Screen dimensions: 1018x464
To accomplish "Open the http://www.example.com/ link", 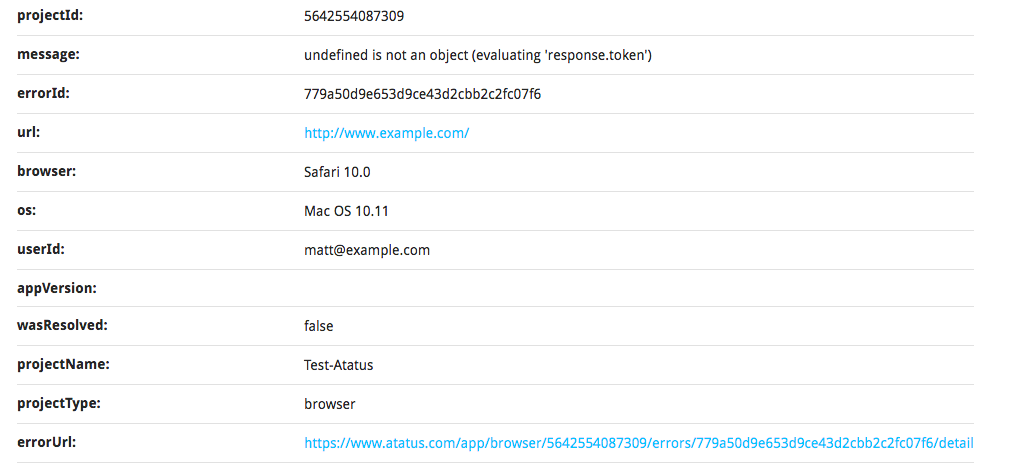I will tap(386, 133).
